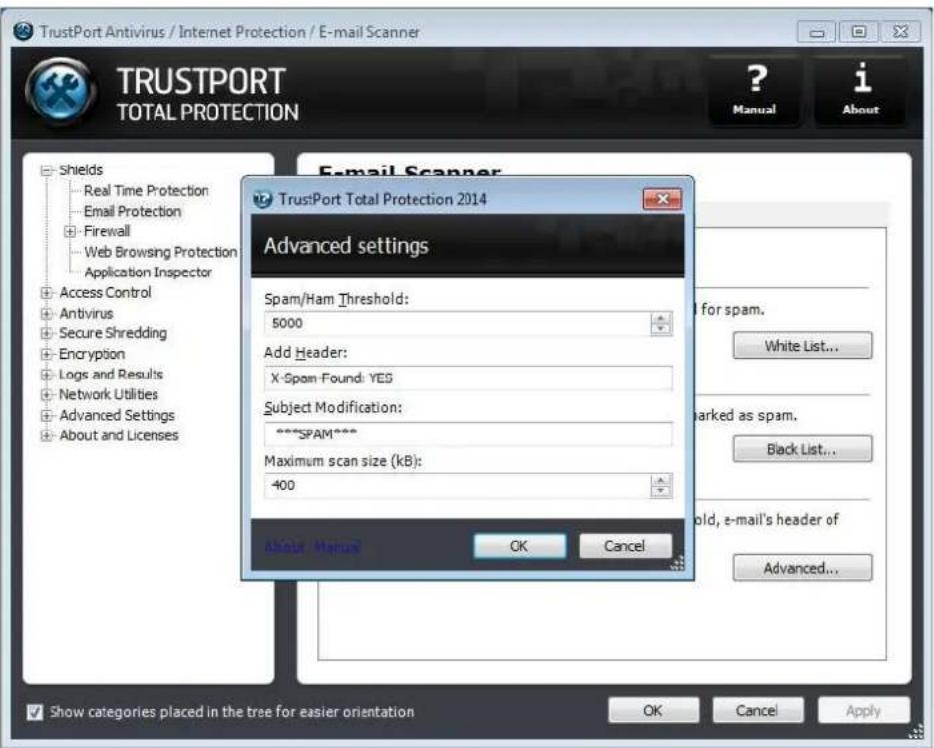934x748 pixels.
Task: Open the Manual help icon in header
Action: (x=755, y=90)
